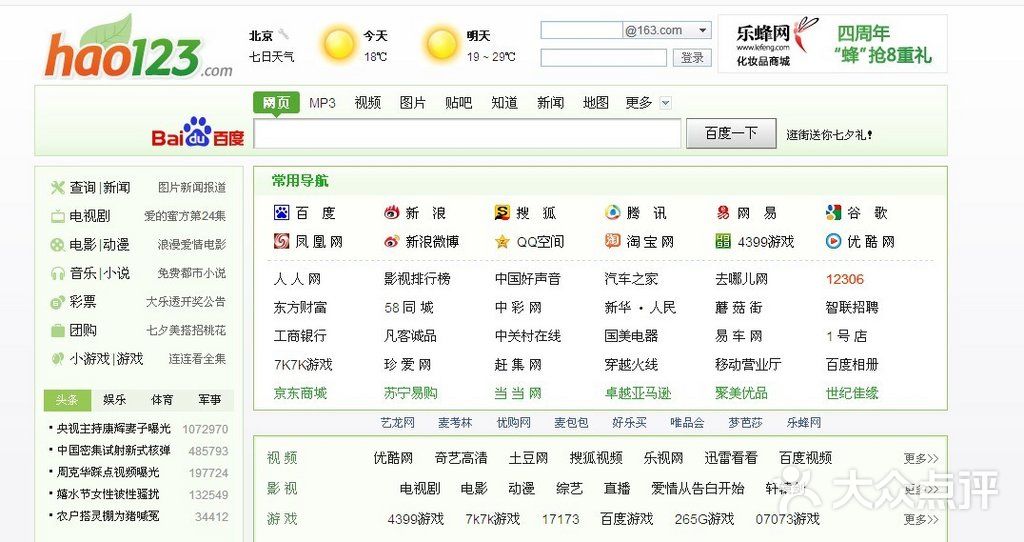Screen dimensions: 1024x542
Task: Open the 唯品会 shopping link
Action: (x=687, y=422)
